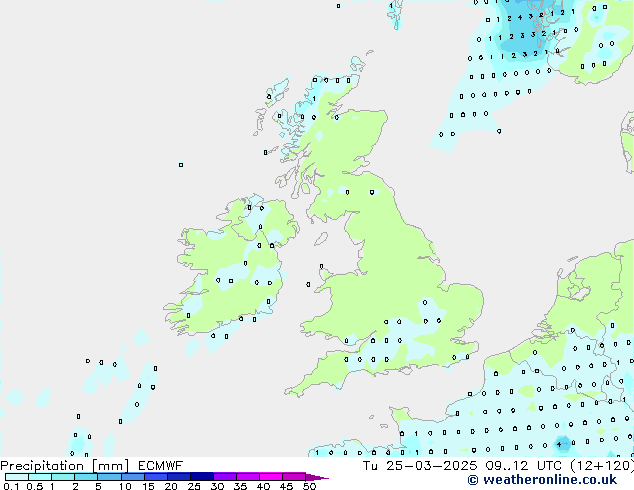This screenshot has width=634, height=490.
Task: Select the 0.5–1 mm legend swatch
Action: (40, 477)
